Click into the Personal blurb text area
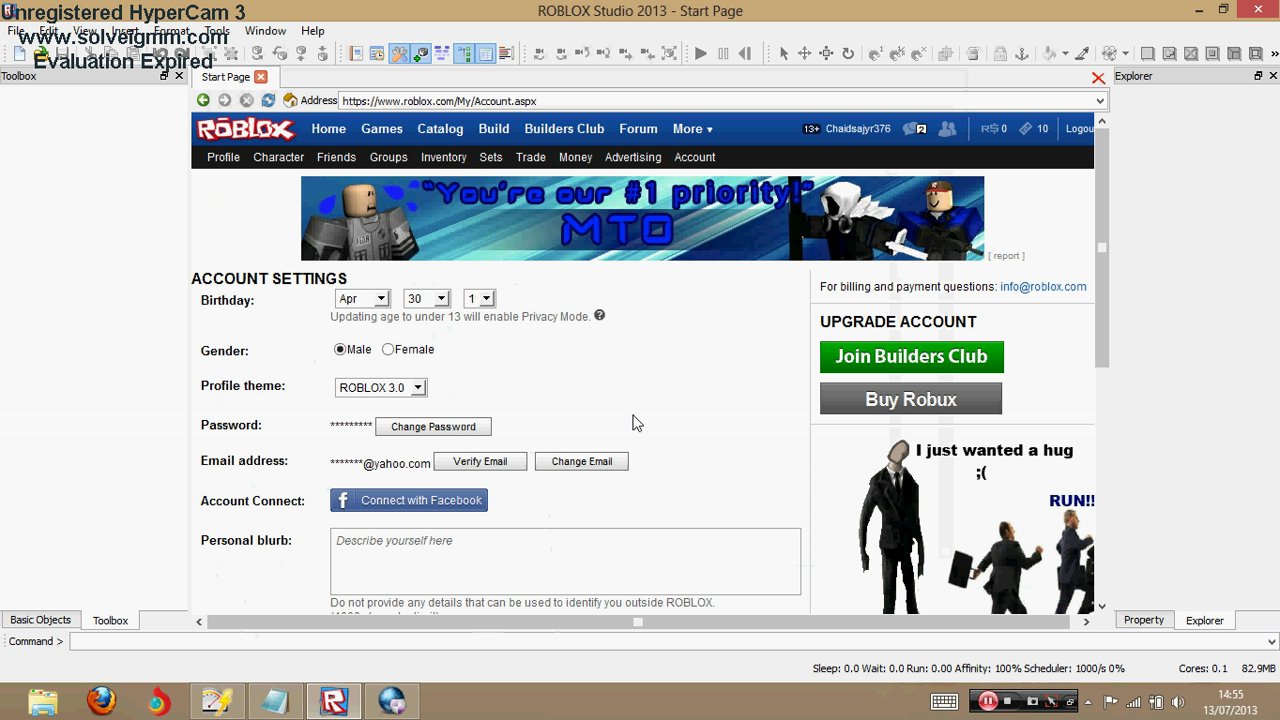The image size is (1280, 720). point(565,562)
